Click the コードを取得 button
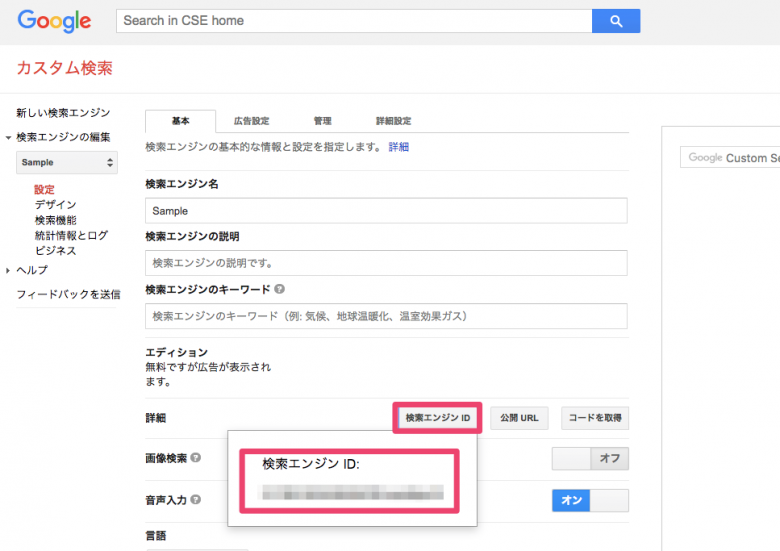 click(x=595, y=417)
